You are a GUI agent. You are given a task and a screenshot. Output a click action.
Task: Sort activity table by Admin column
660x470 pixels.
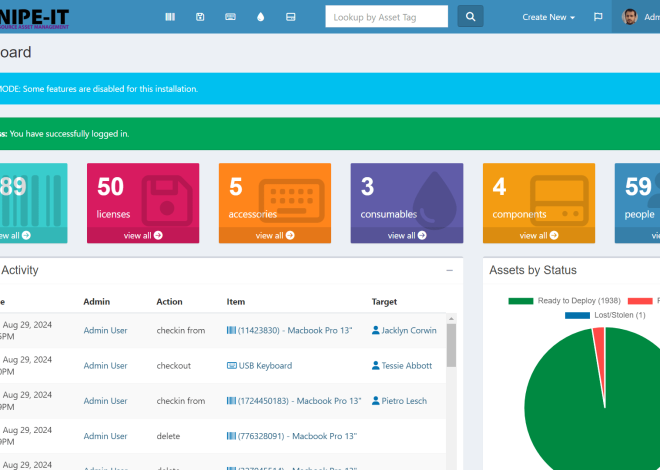(96, 302)
